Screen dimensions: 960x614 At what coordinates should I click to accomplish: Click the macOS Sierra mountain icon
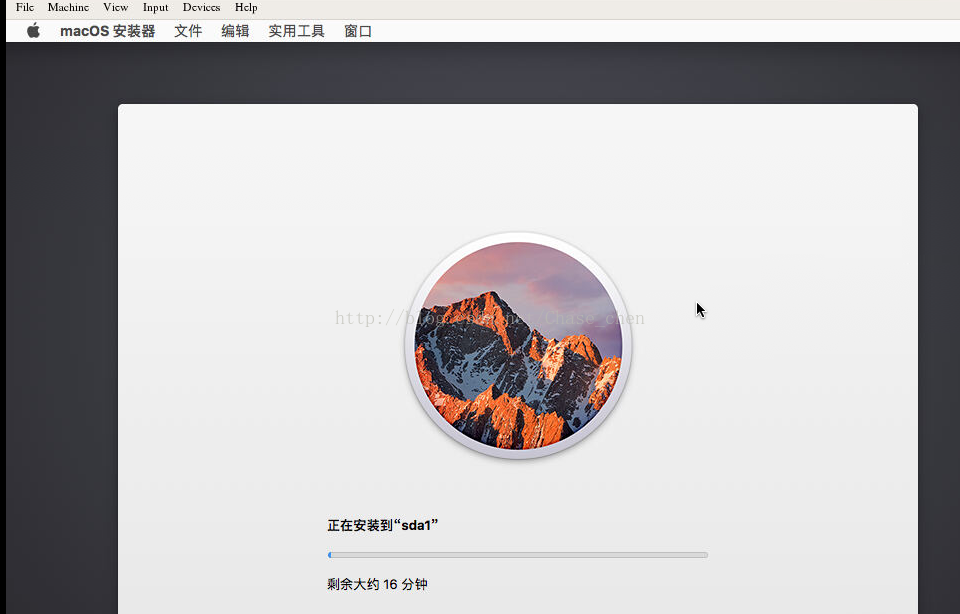[x=518, y=345]
